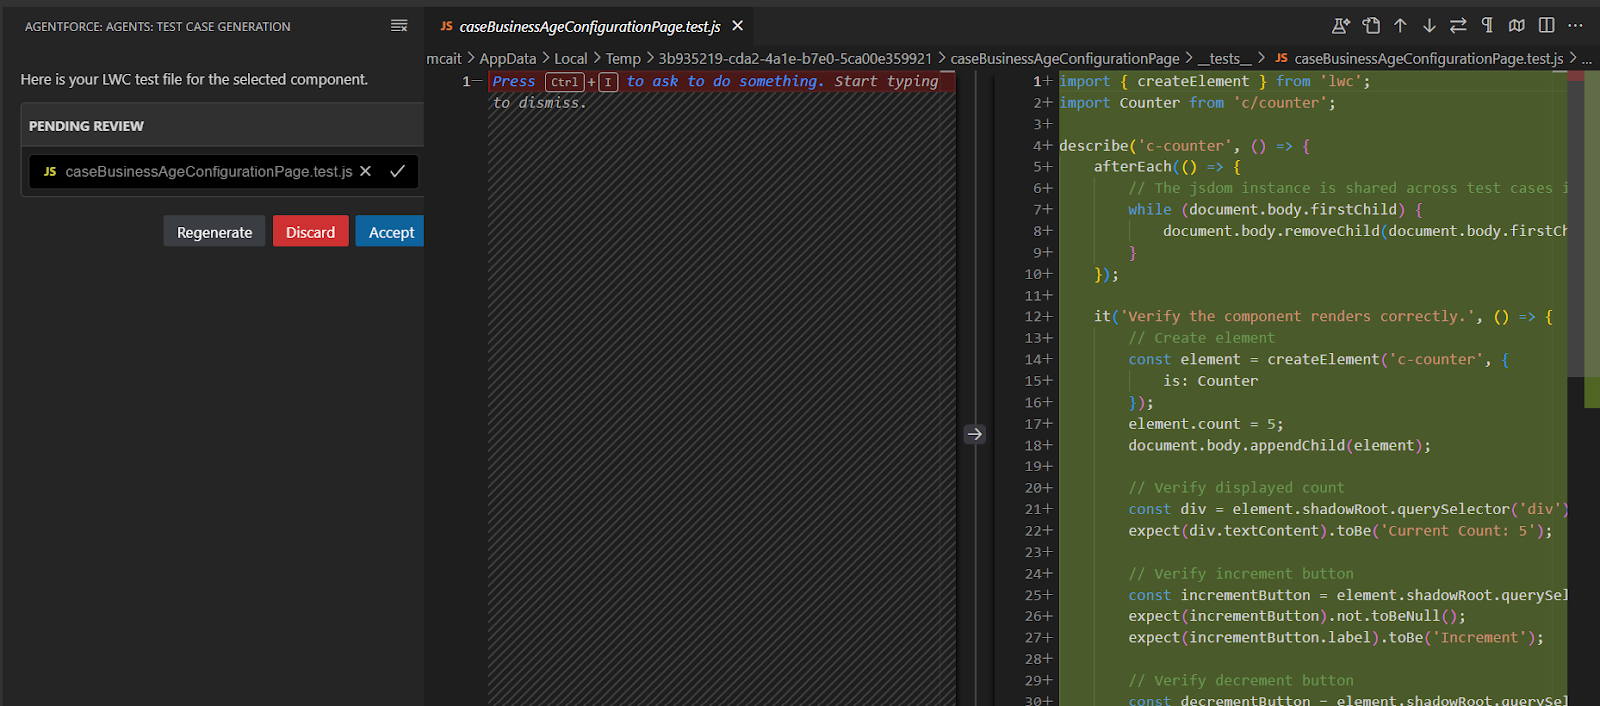
Task: Open the editor's More Actions ellipsis menu
Action: click(x=1576, y=26)
